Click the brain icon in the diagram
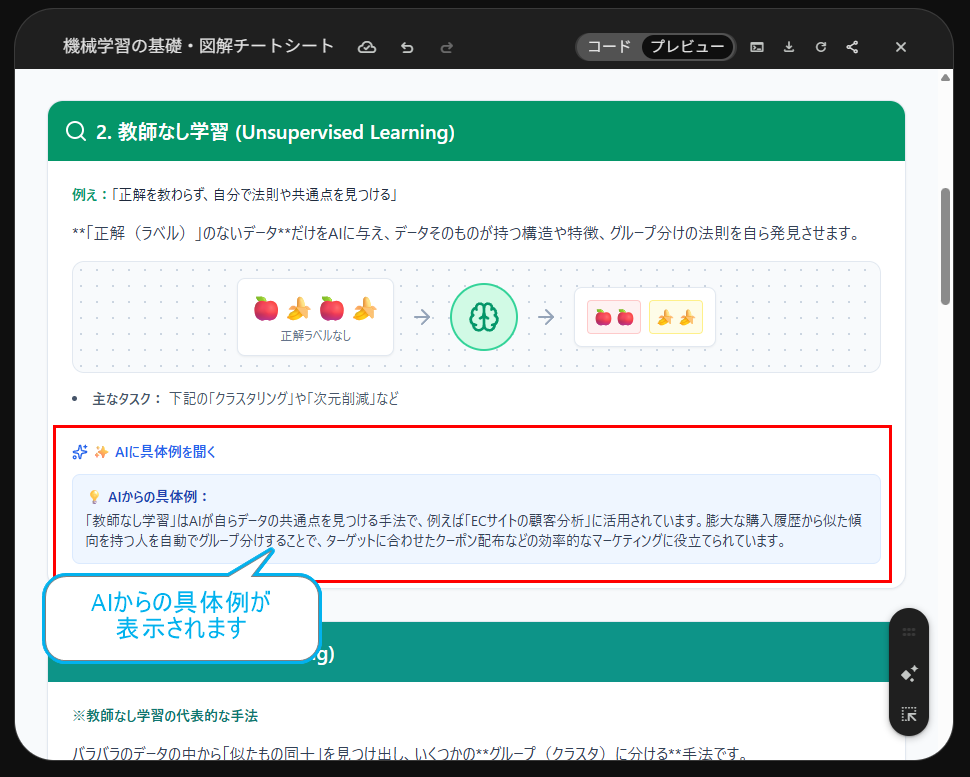Image resolution: width=970 pixels, height=777 pixels. tap(484, 317)
